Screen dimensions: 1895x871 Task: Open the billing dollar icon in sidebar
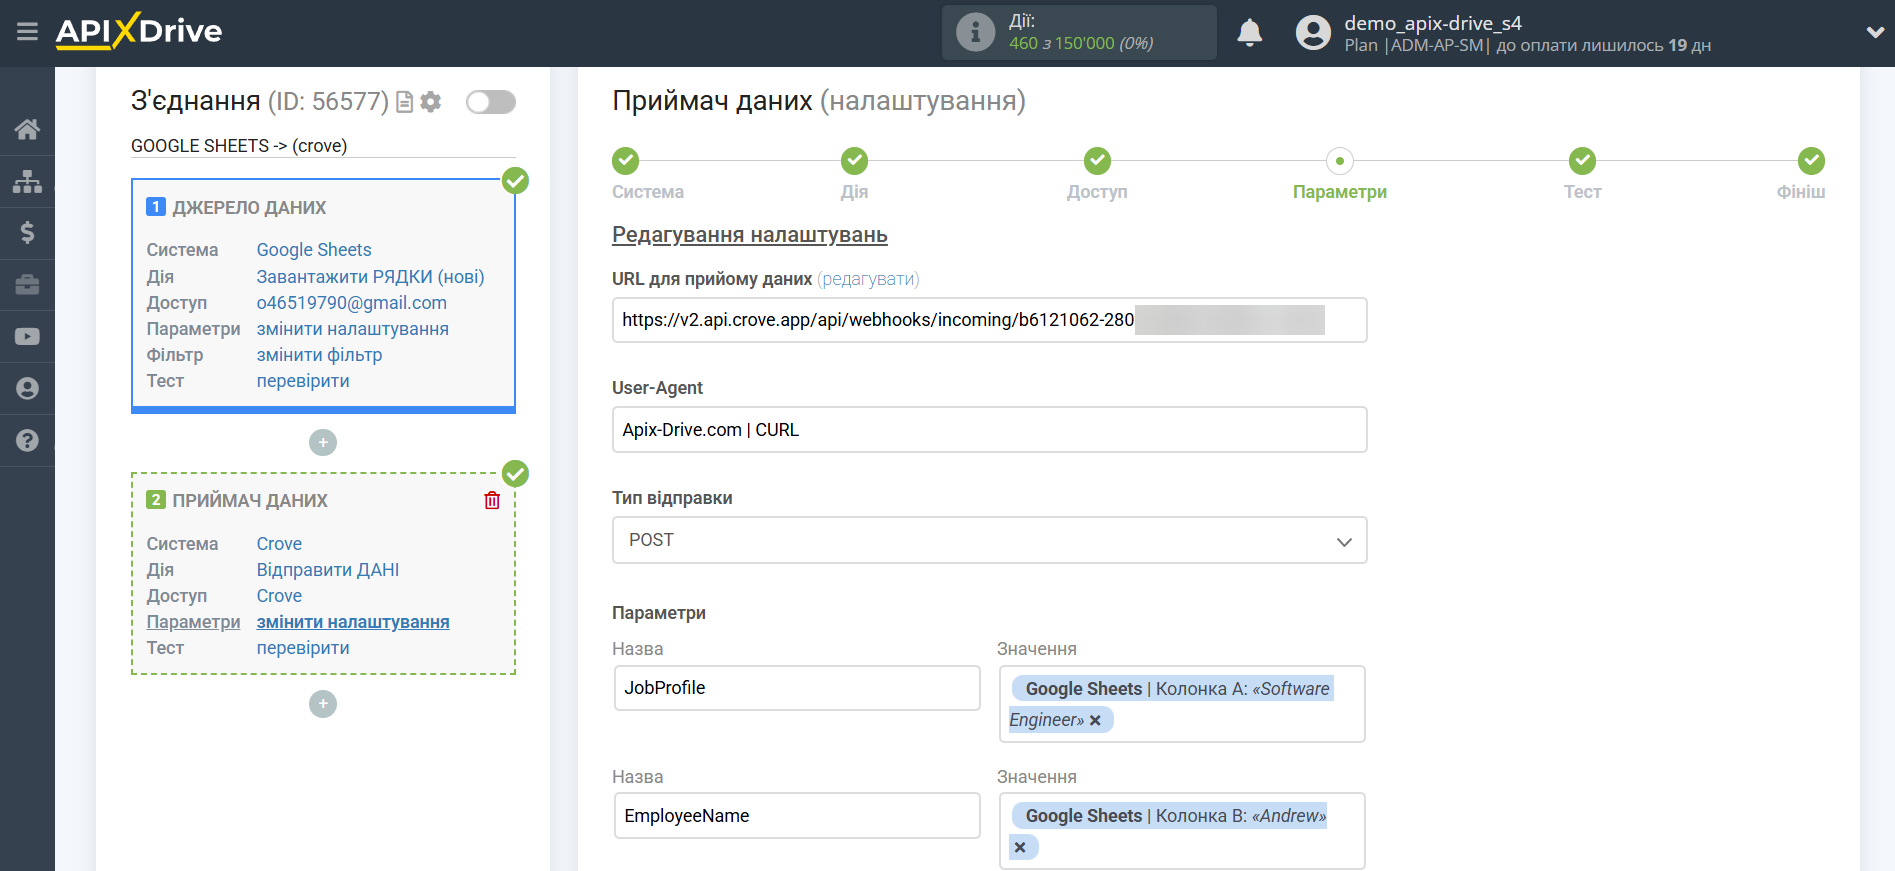[x=27, y=233]
